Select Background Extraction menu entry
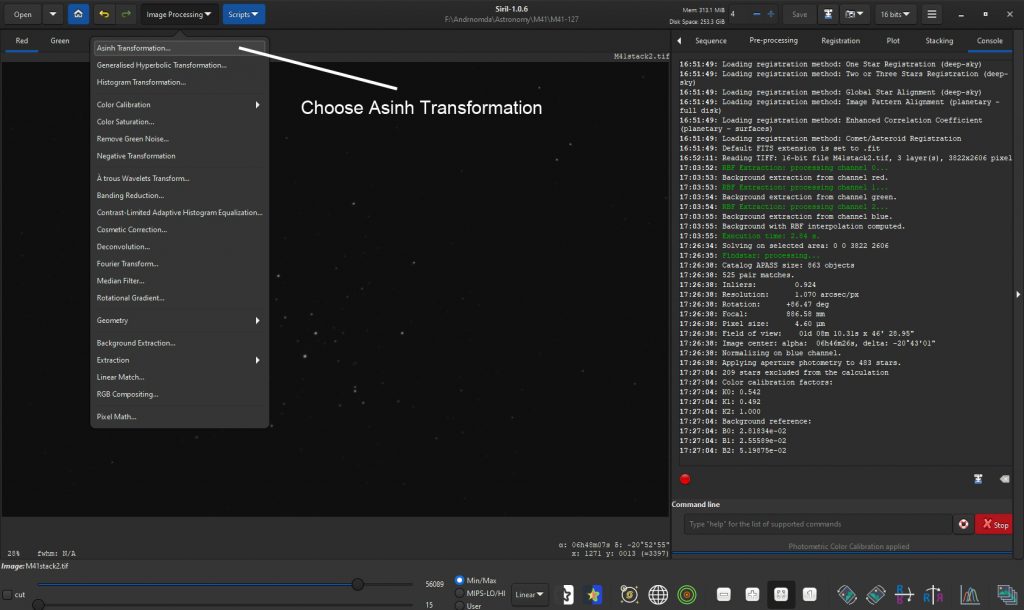 point(178,343)
